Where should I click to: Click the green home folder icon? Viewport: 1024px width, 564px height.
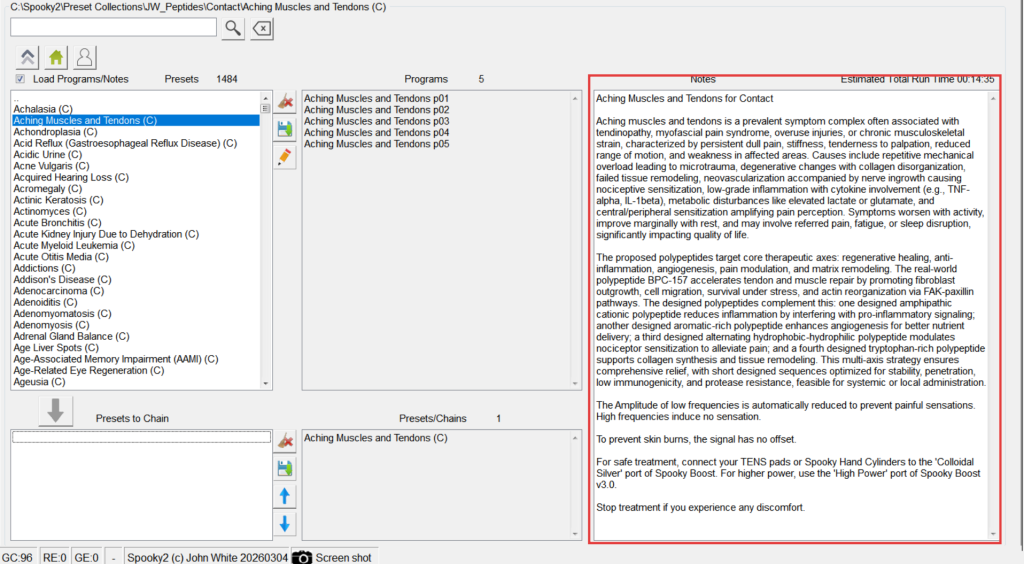pyautogui.click(x=57, y=58)
